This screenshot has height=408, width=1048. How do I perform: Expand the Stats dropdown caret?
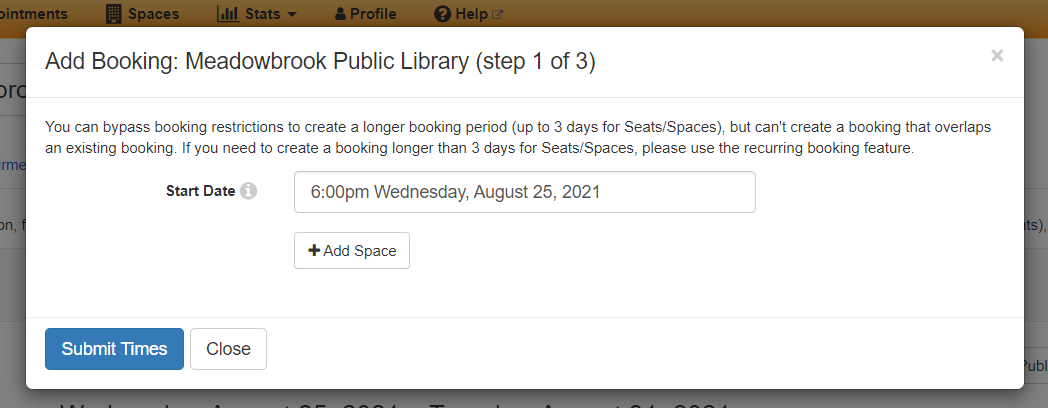click(291, 14)
